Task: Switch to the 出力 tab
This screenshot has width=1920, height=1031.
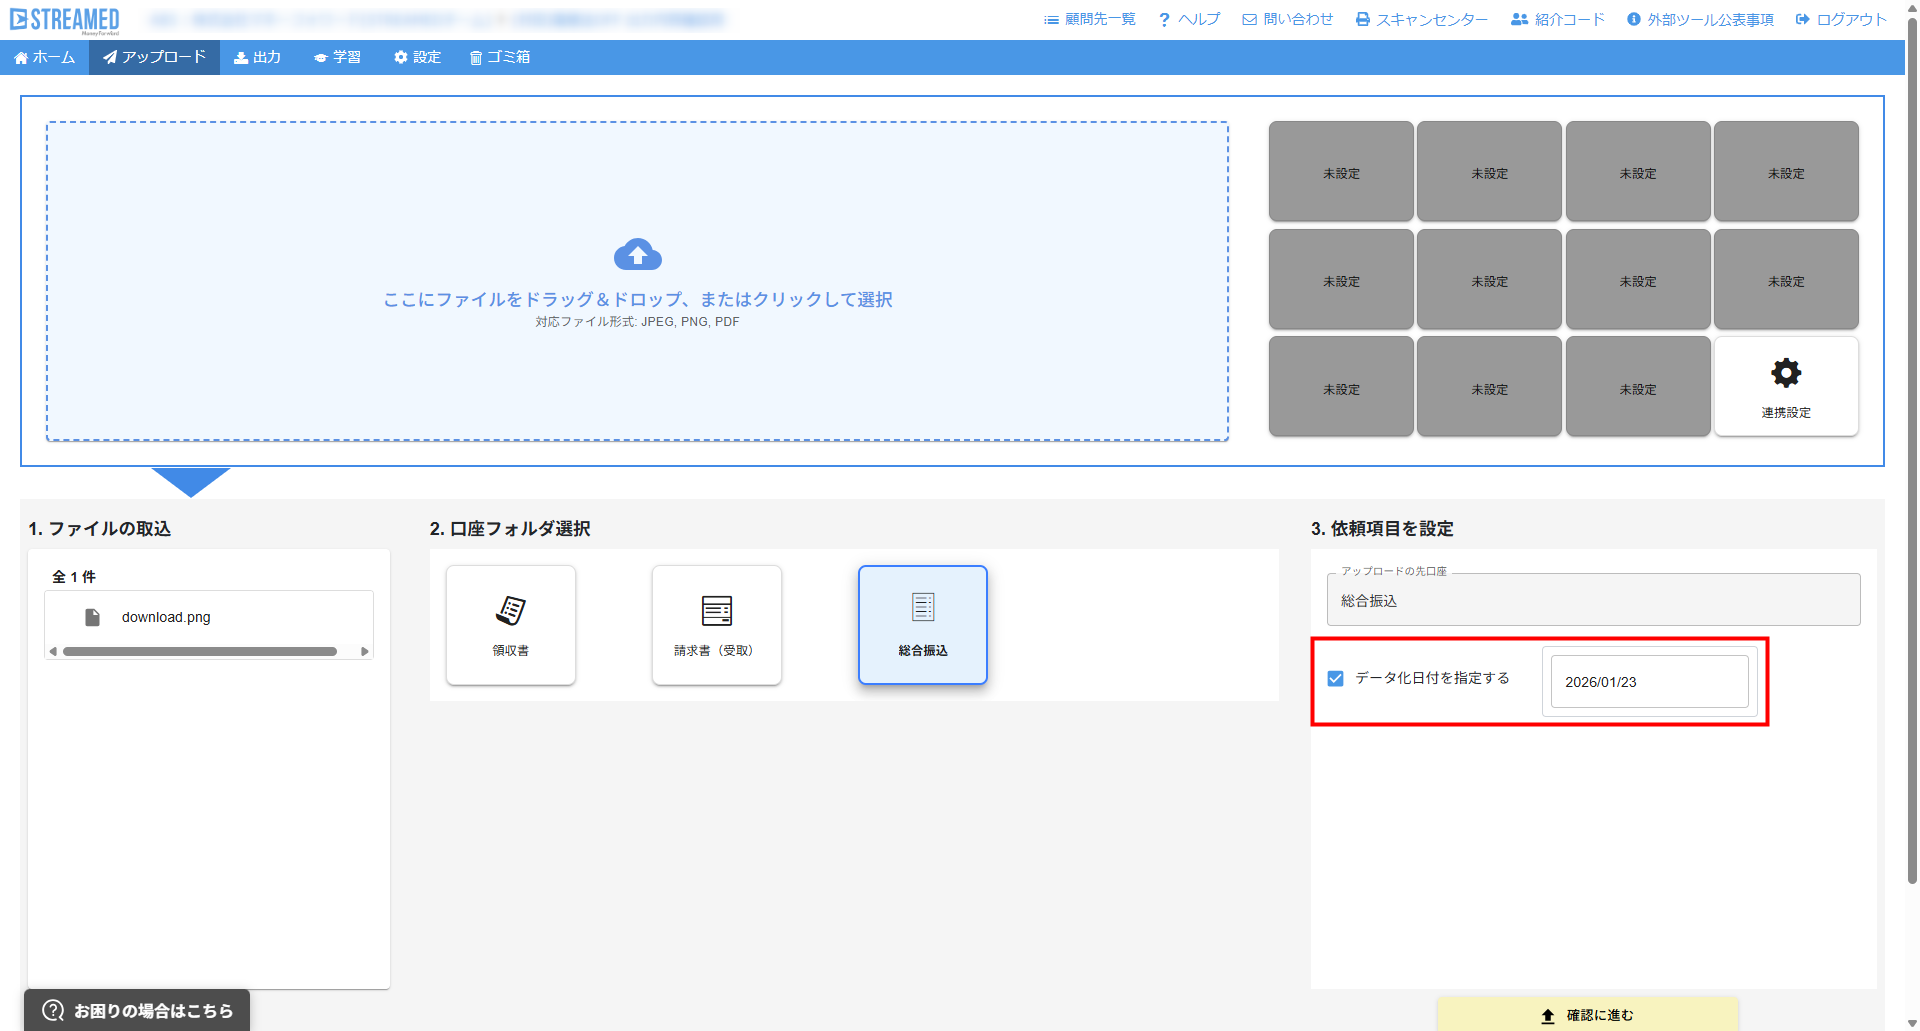Action: click(258, 57)
